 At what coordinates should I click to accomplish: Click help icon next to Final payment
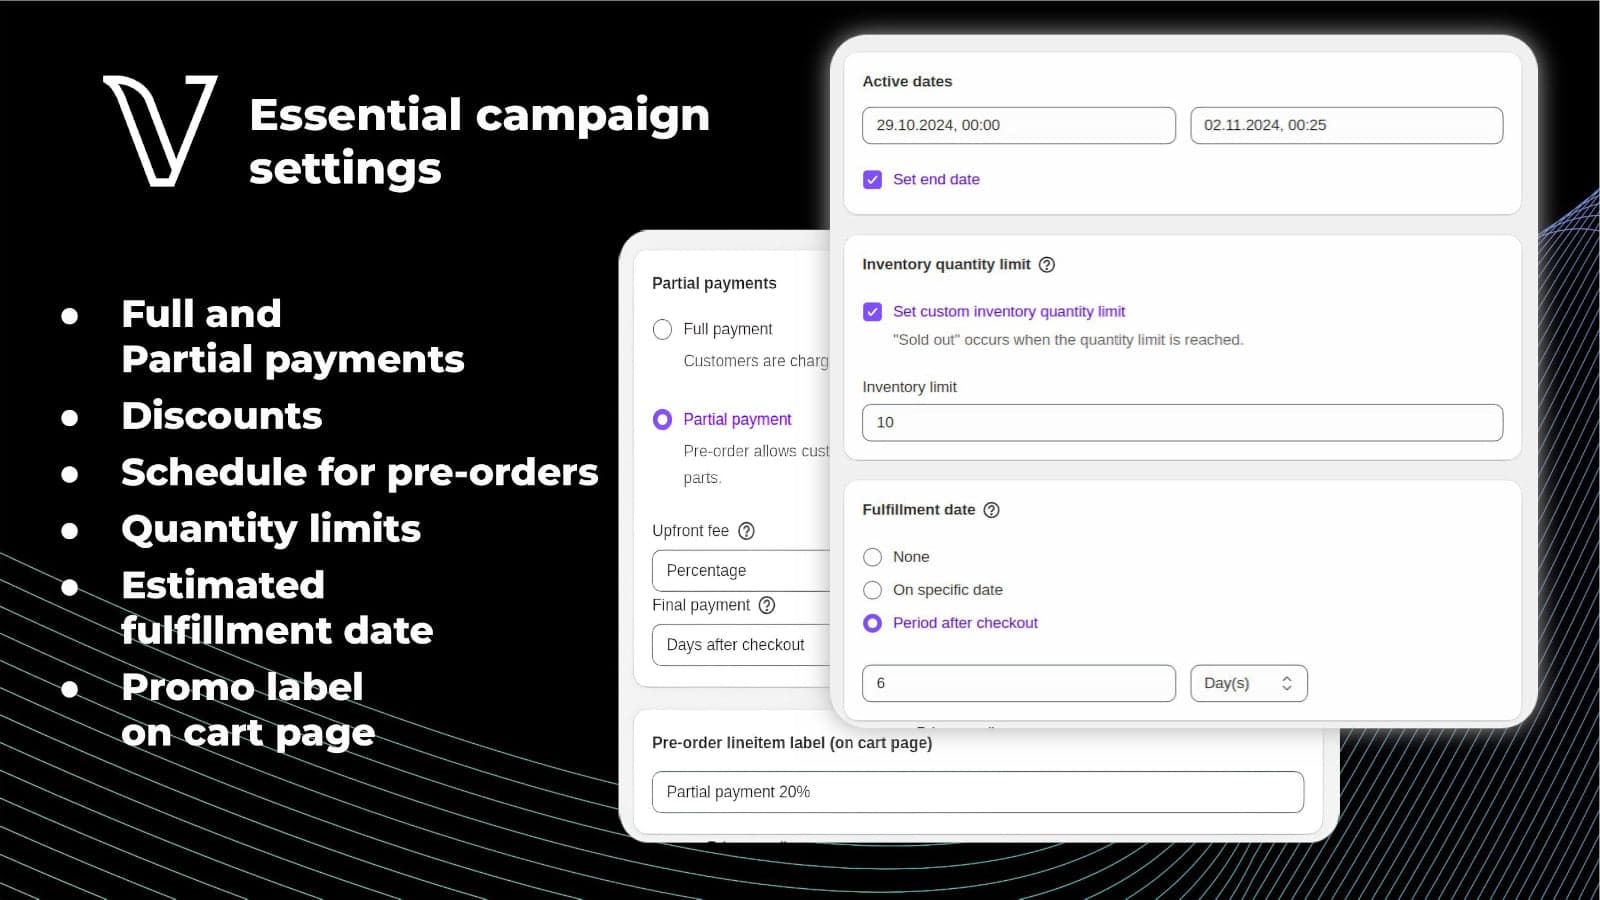767,605
